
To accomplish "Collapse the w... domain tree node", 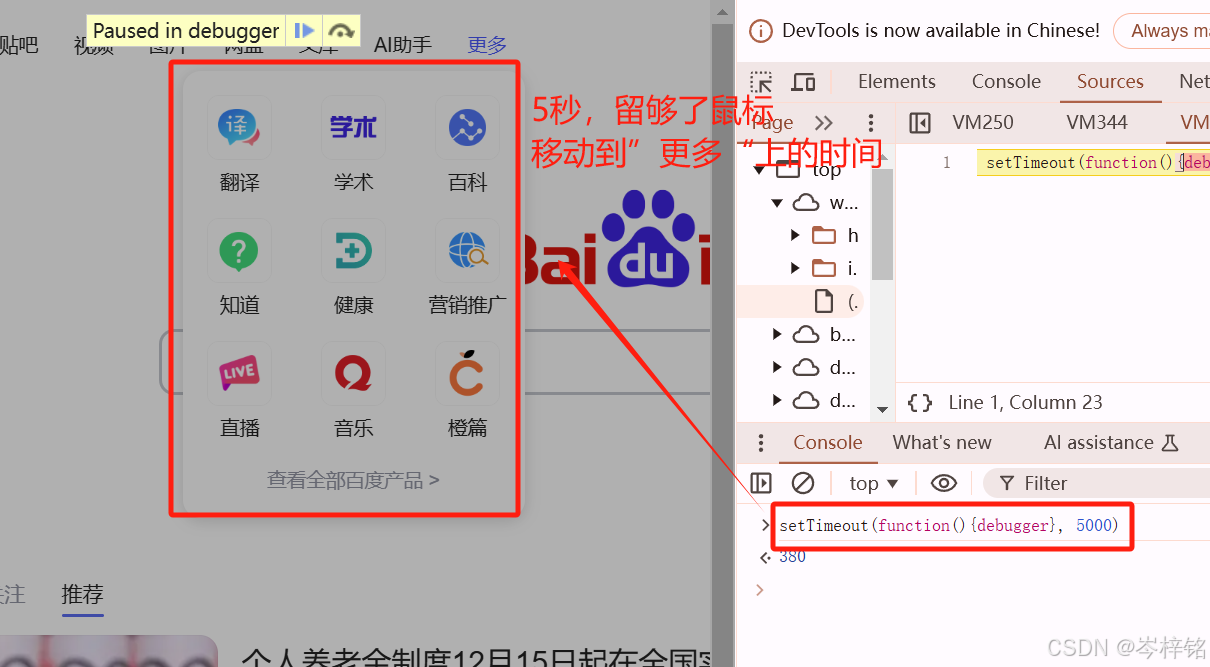I will pos(777,203).
